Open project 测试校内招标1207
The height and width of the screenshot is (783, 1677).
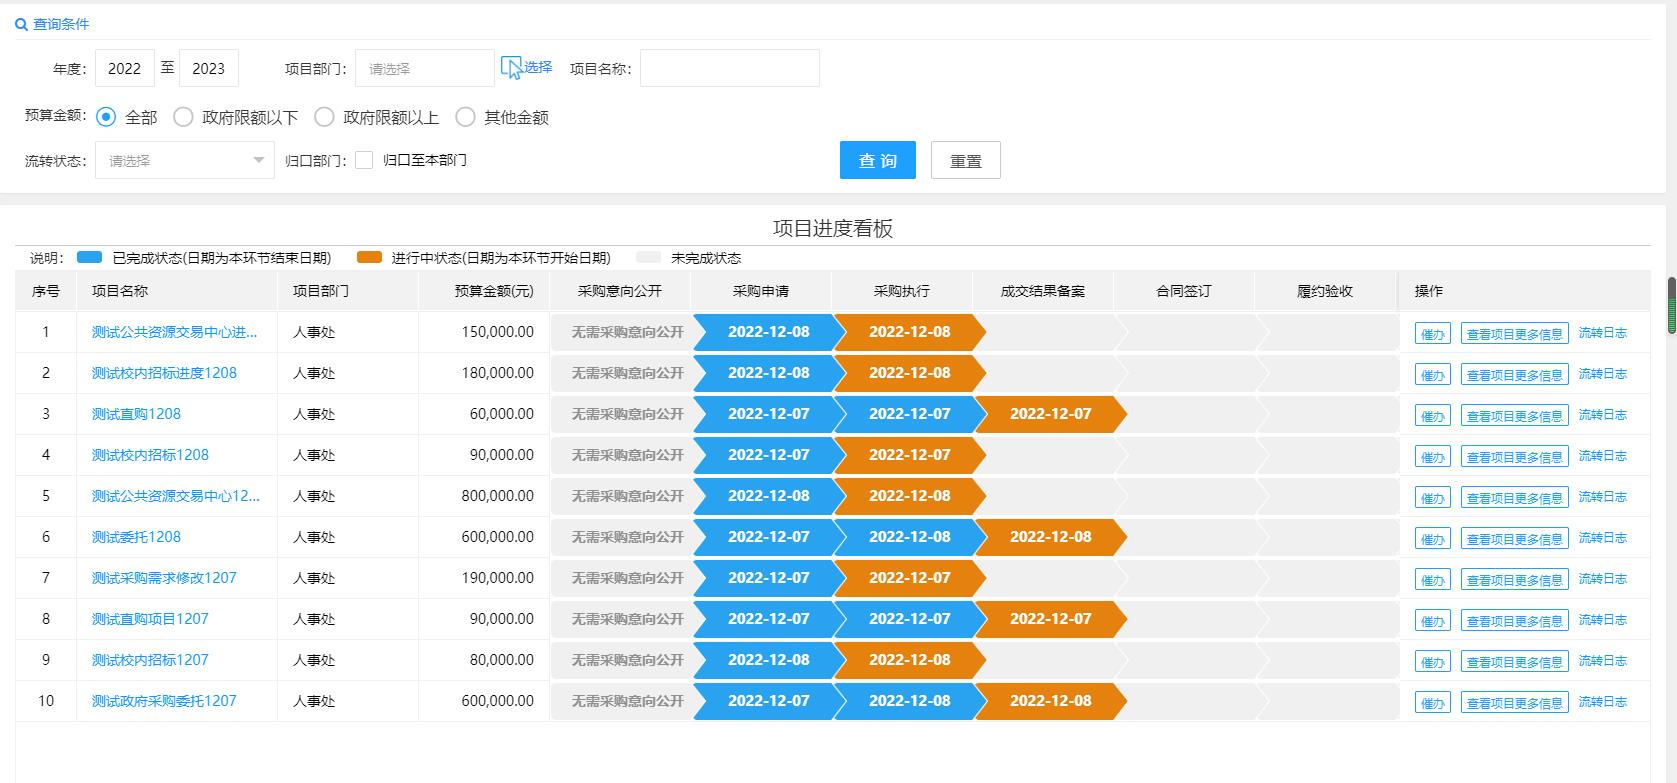click(150, 660)
